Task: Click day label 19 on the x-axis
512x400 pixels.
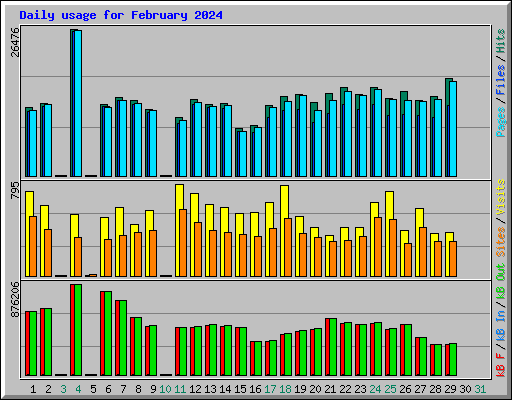Action: coord(300,389)
